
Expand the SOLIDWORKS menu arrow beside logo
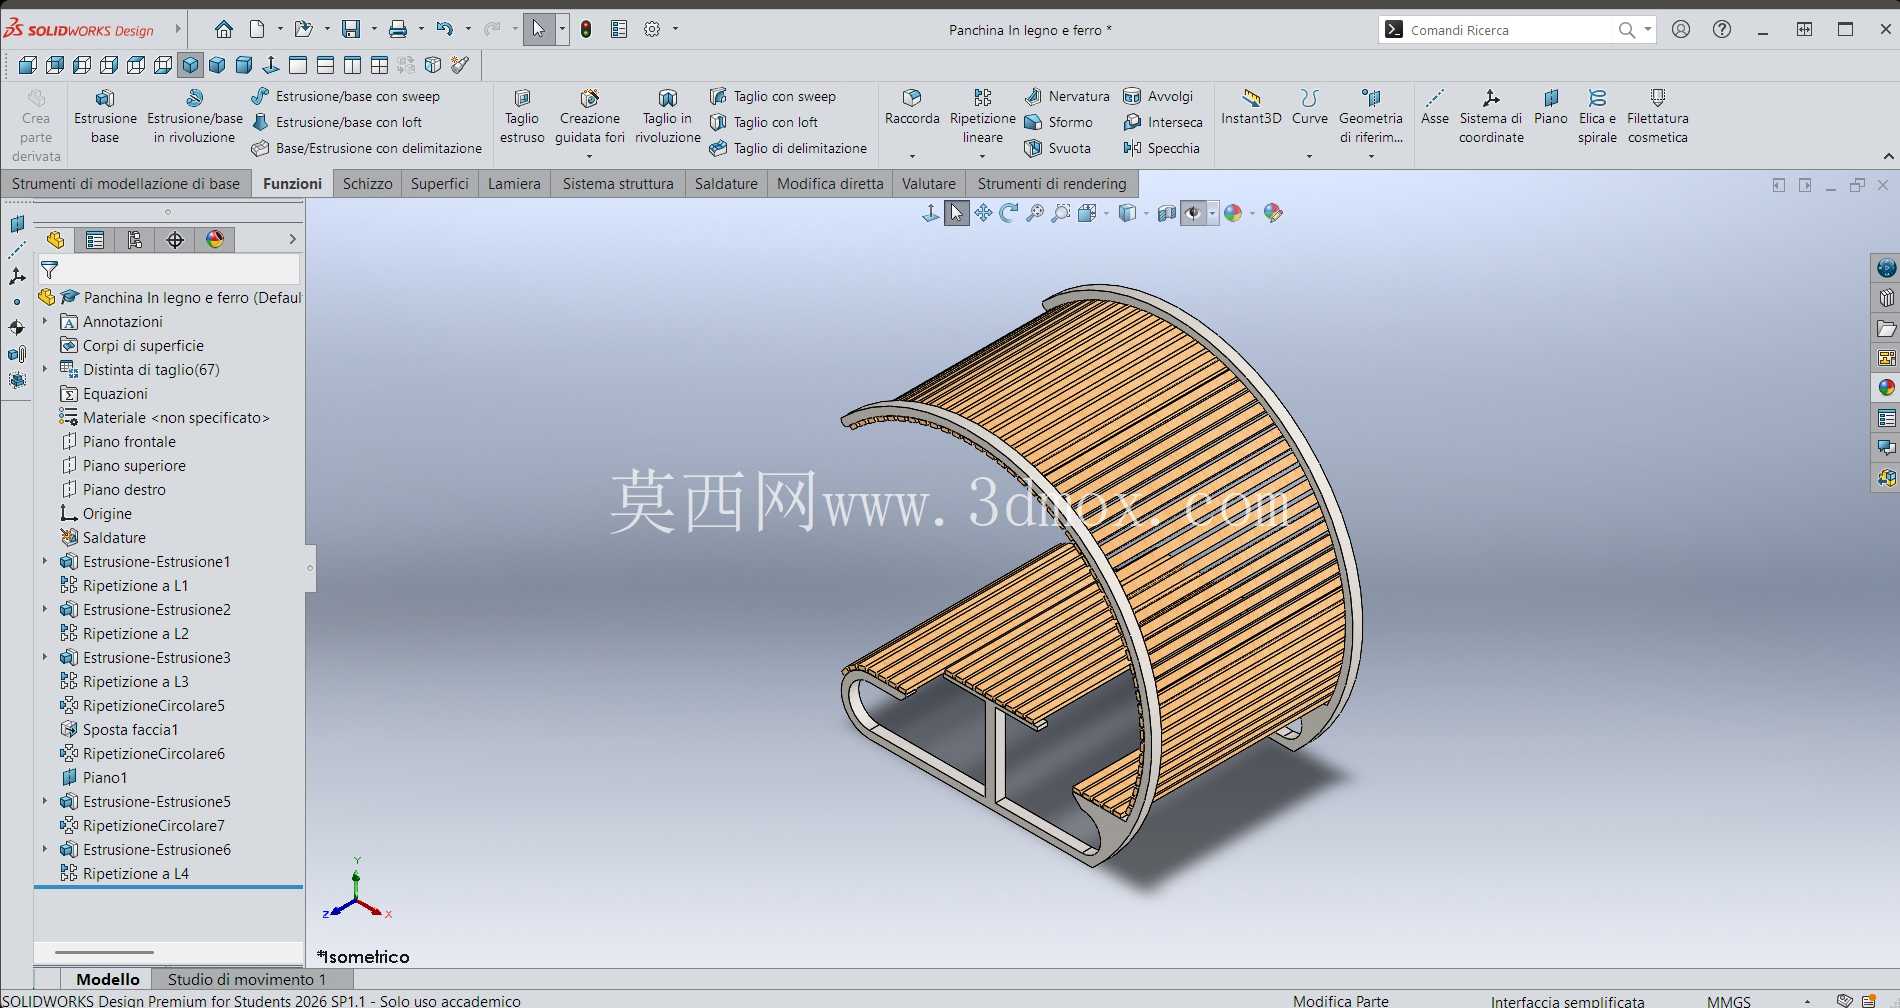[178, 29]
